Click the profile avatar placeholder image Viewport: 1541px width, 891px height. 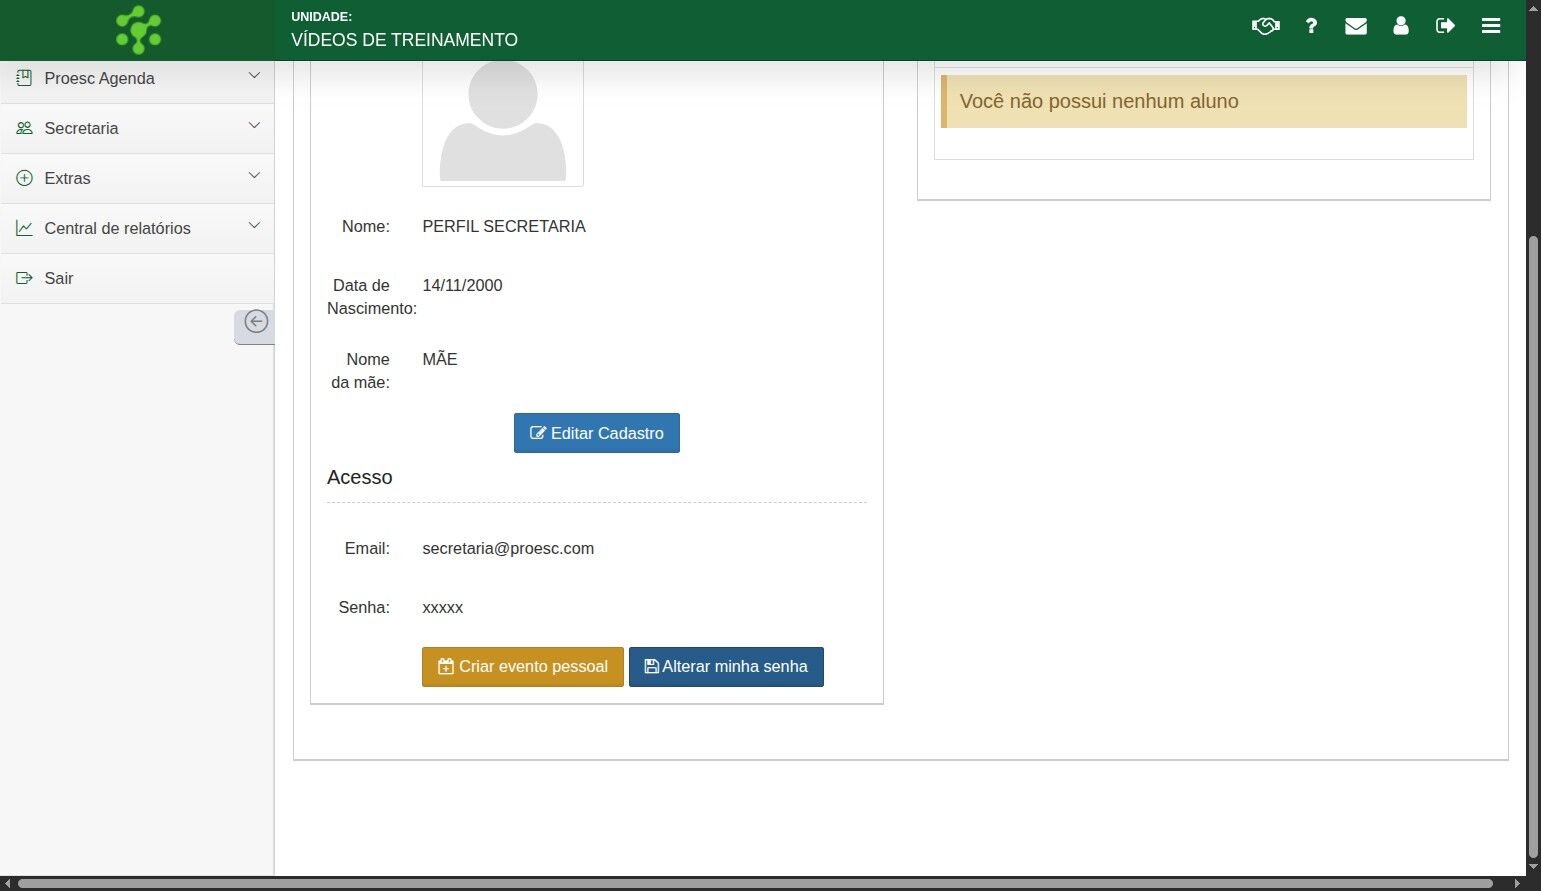[x=503, y=122]
